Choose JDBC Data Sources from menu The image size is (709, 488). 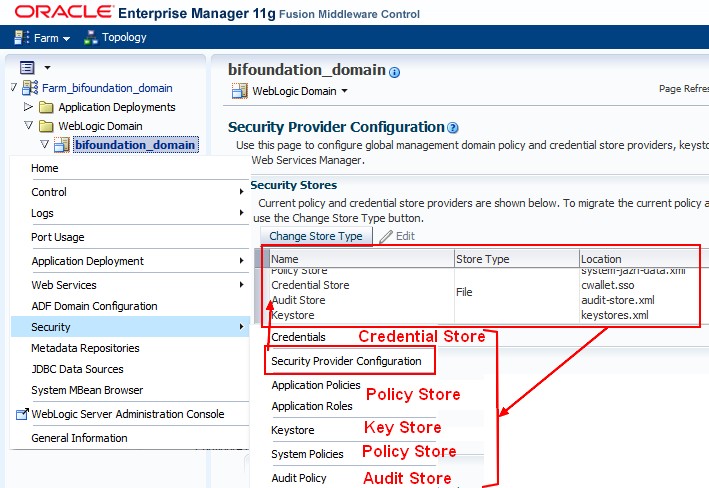[78, 369]
